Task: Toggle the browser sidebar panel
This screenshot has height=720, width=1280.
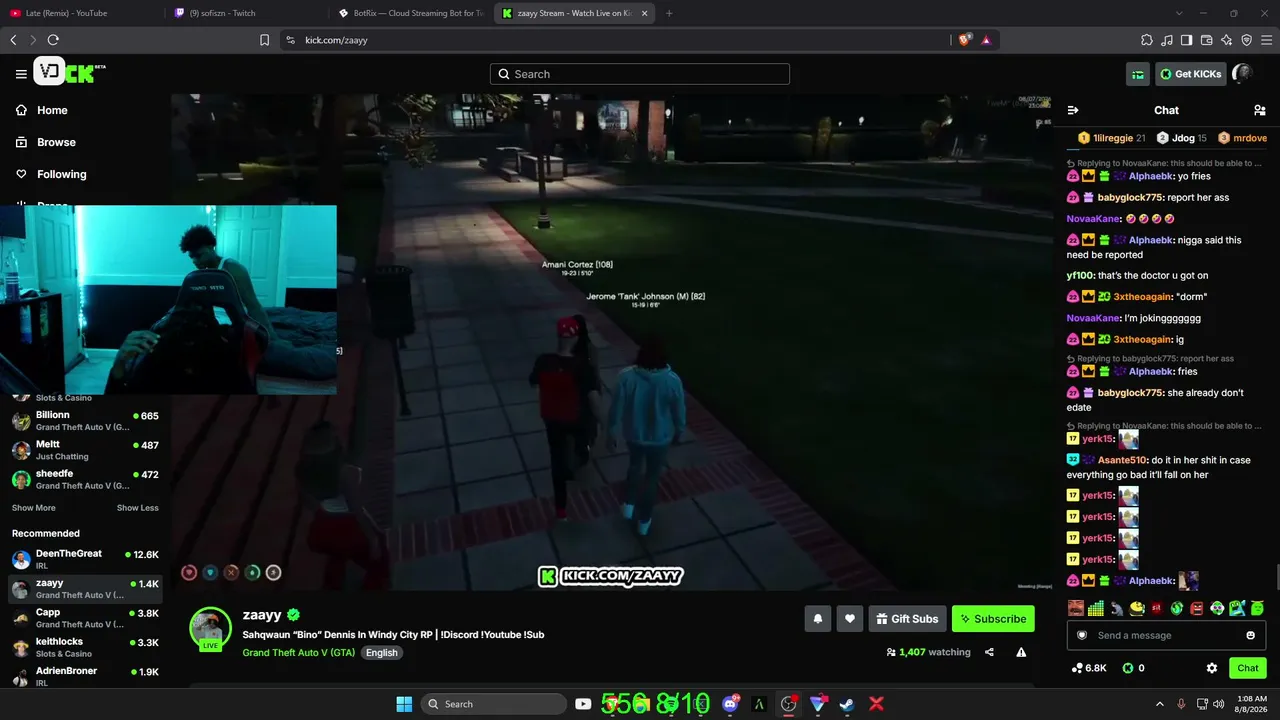Action: (x=1186, y=40)
